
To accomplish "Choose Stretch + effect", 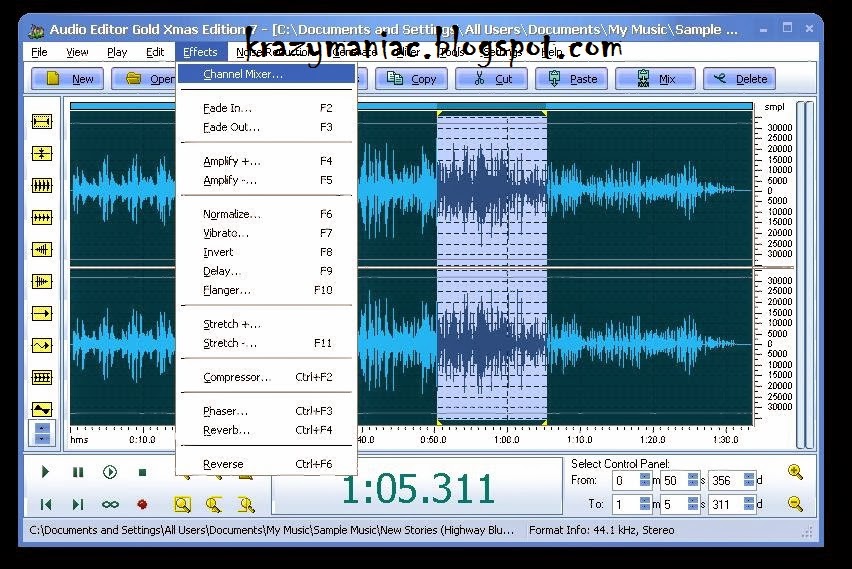I will [267, 324].
